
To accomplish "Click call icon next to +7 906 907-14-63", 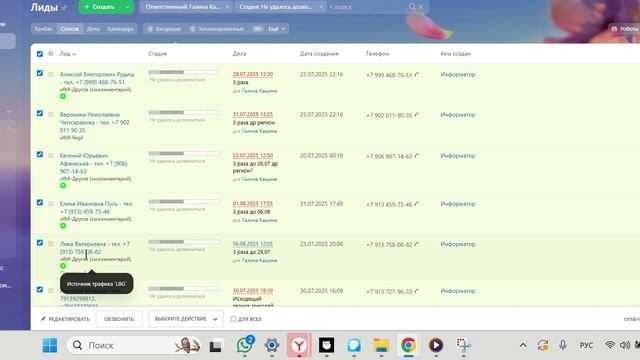I will (x=416, y=156).
